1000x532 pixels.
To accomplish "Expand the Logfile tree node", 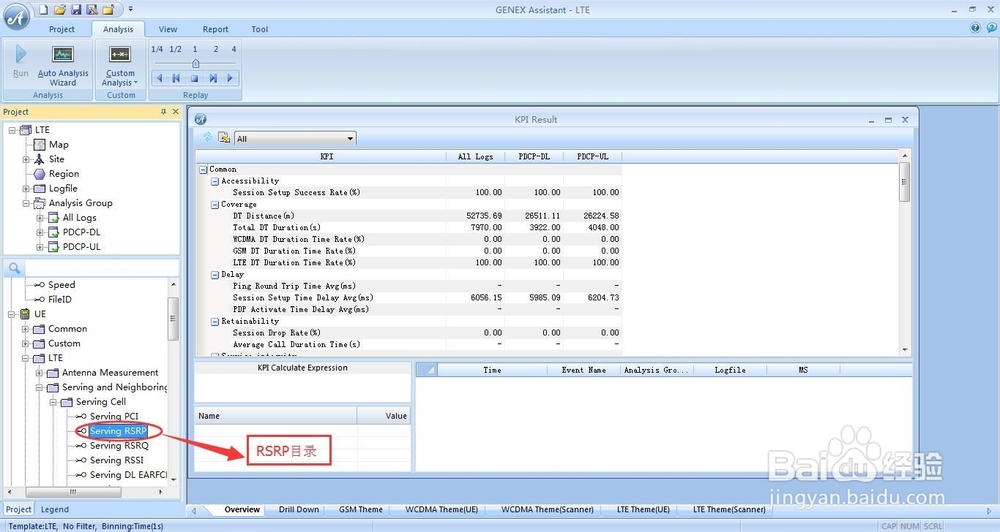I will pyautogui.click(x=26, y=189).
